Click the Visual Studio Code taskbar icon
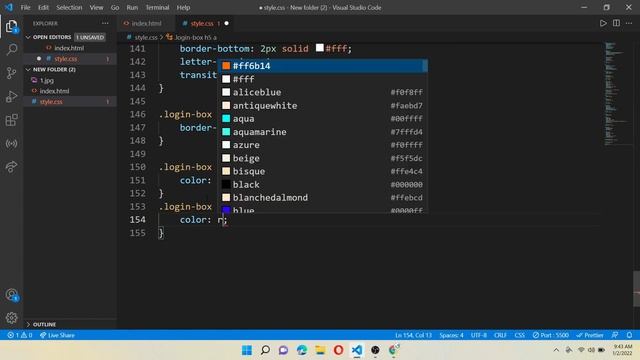This screenshot has height=360, width=640. [x=357, y=350]
